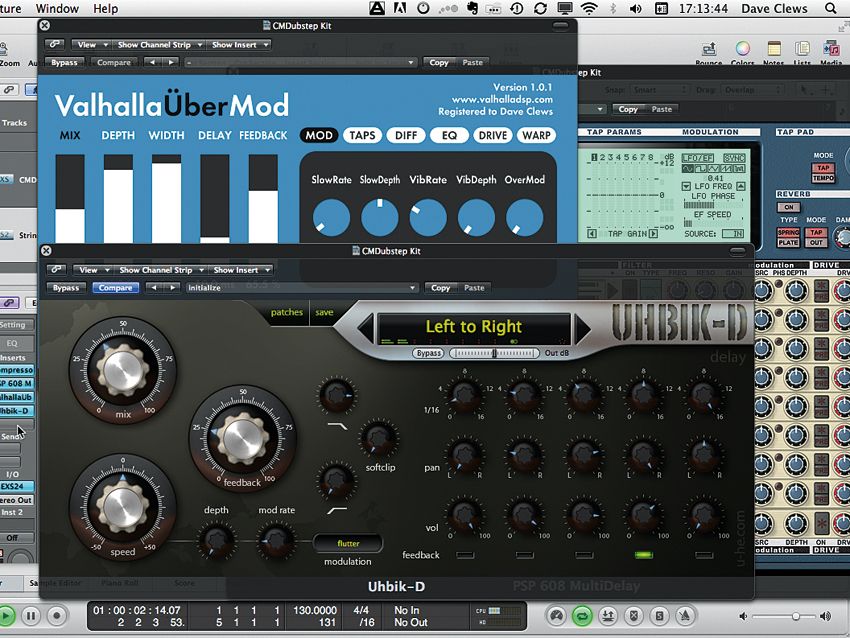This screenshot has height=638, width=850.
Task: Toggle the first tap feedback switch
Action: click(x=465, y=555)
